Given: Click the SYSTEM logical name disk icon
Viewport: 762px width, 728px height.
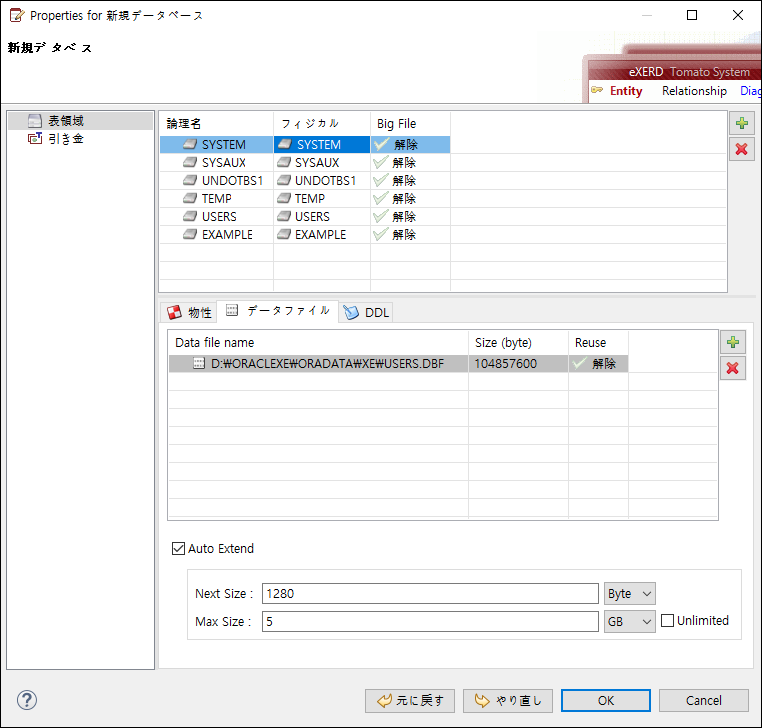Looking at the screenshot, I should point(190,144).
